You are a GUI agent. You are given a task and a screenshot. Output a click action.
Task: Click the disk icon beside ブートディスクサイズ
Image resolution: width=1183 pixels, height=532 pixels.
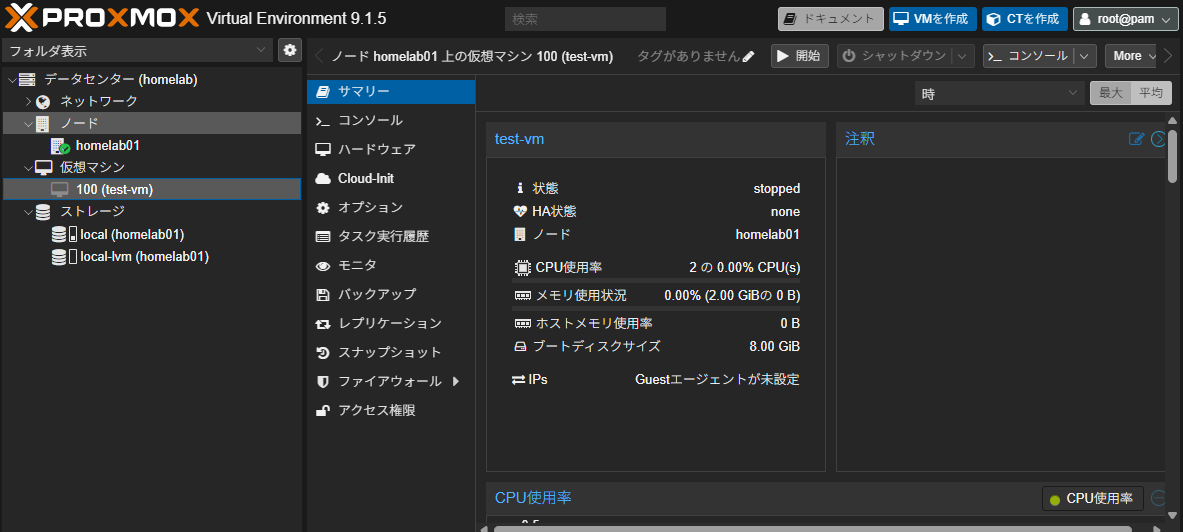tap(520, 347)
